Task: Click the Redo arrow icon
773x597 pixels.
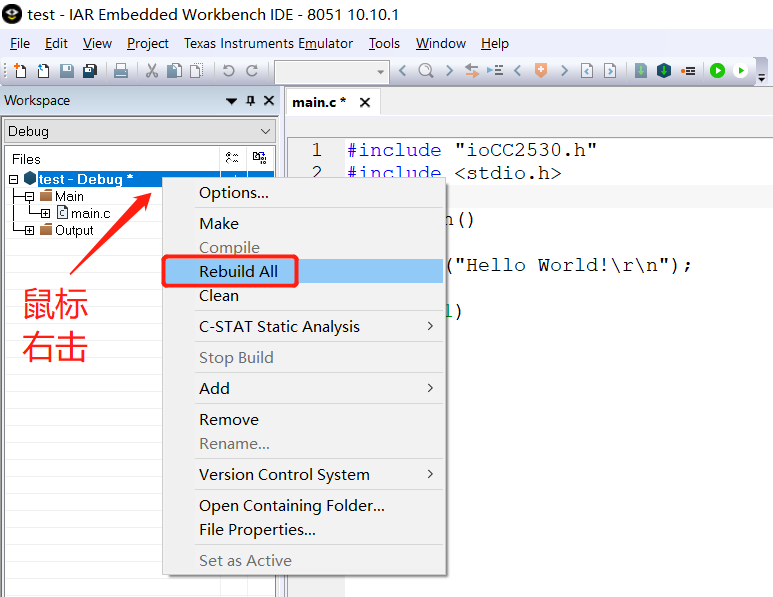Action: point(252,71)
